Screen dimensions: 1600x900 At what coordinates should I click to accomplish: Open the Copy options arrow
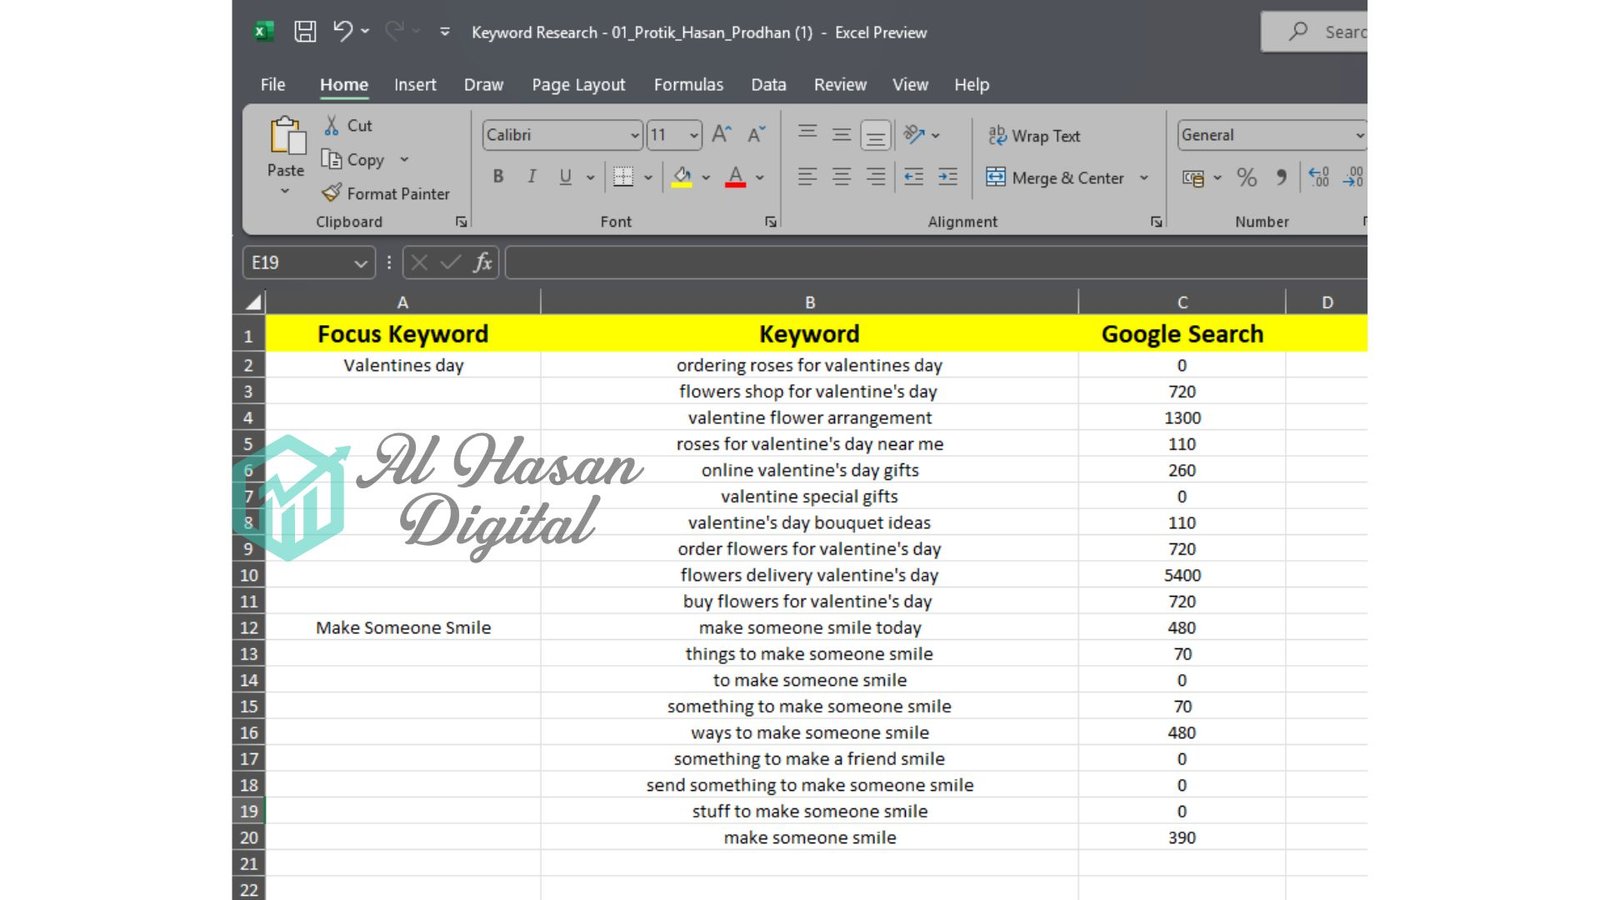pos(404,160)
